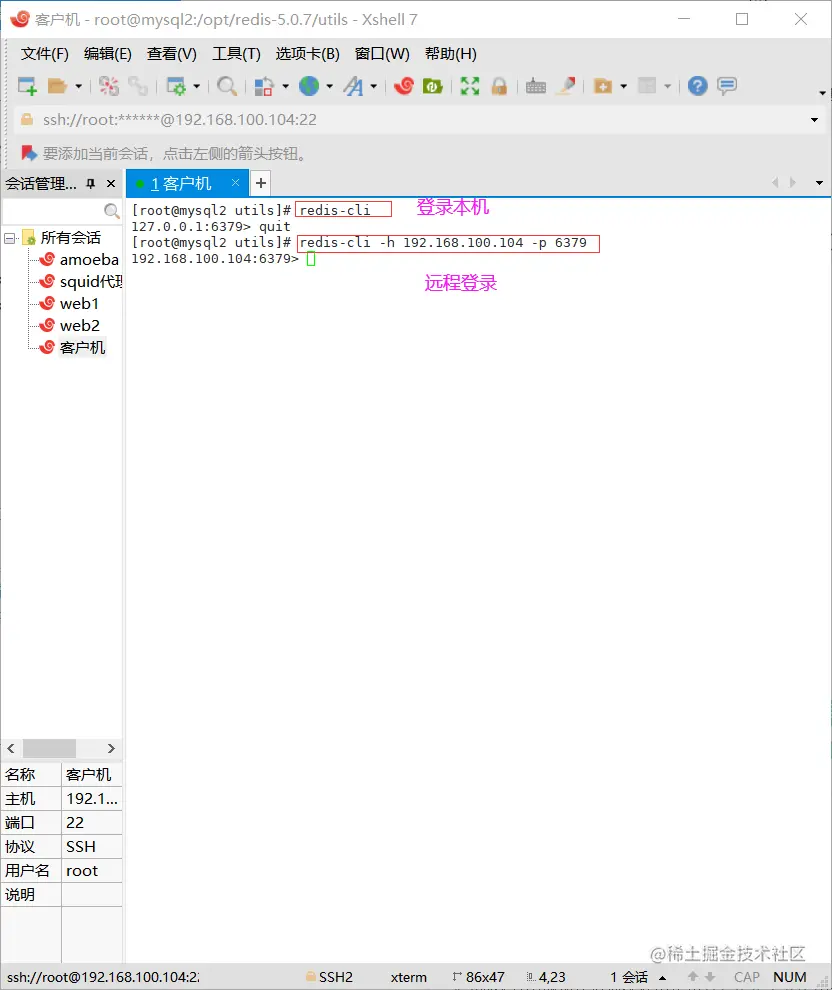Image resolution: width=832 pixels, height=990 pixels.
Task: Open the Edit menu 编辑(E)
Action: point(107,54)
